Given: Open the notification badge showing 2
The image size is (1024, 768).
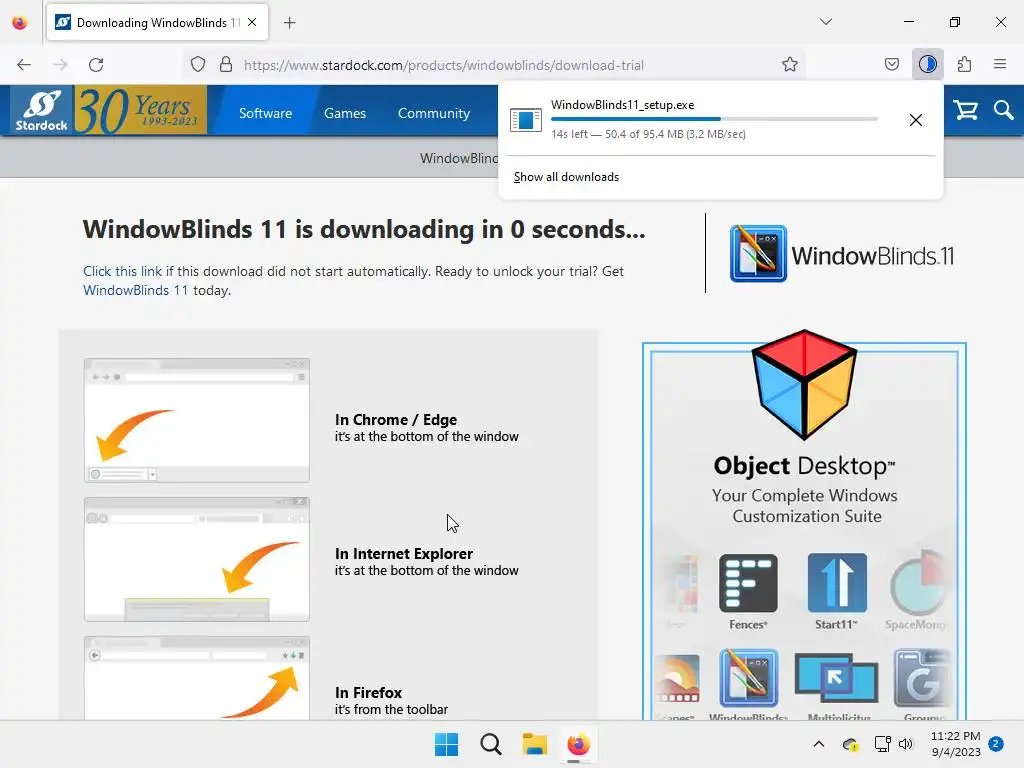Looking at the screenshot, I should pyautogui.click(x=996, y=744).
